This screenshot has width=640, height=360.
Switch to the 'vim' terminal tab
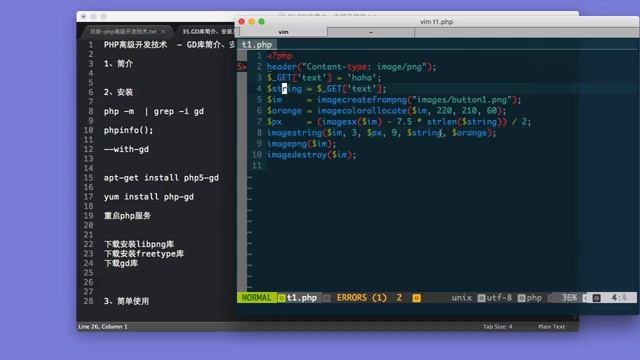tap(283, 32)
